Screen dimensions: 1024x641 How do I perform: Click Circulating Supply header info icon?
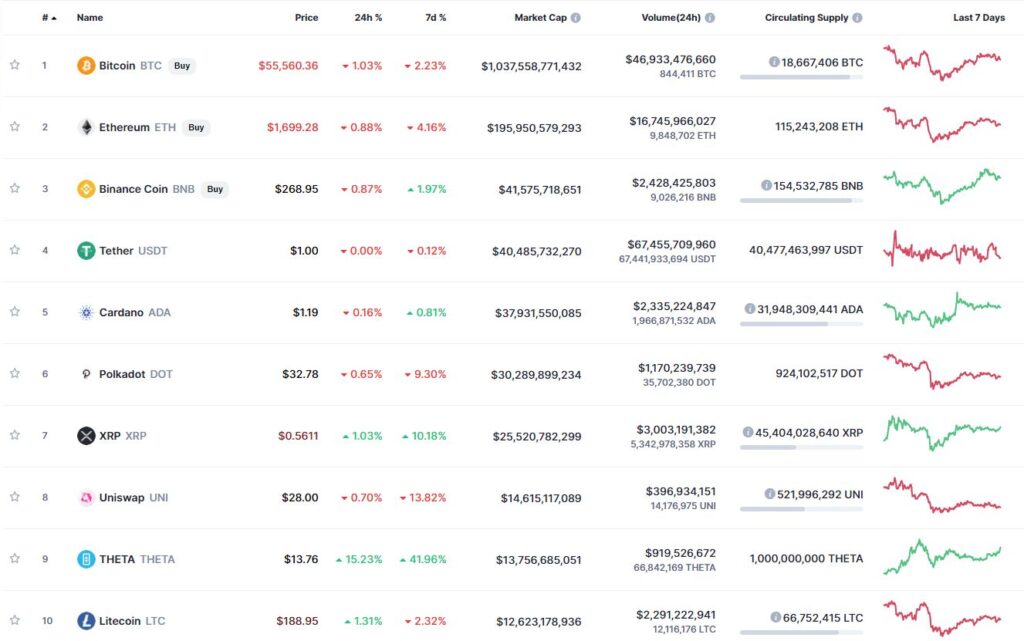(x=857, y=18)
